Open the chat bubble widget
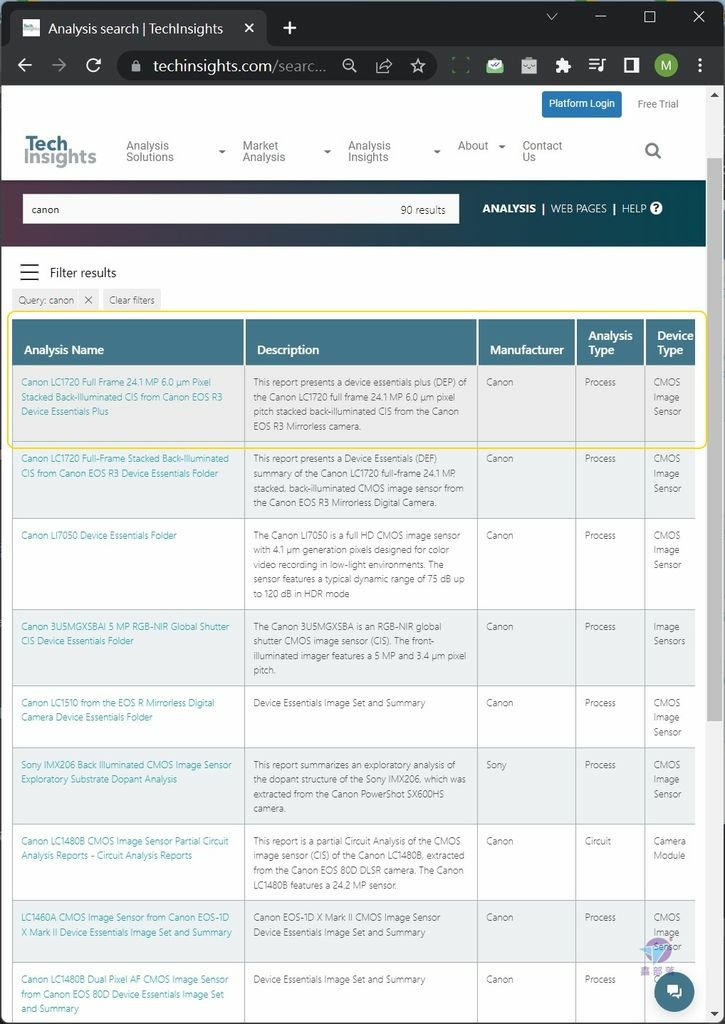The height and width of the screenshot is (1024, 725). click(x=675, y=991)
